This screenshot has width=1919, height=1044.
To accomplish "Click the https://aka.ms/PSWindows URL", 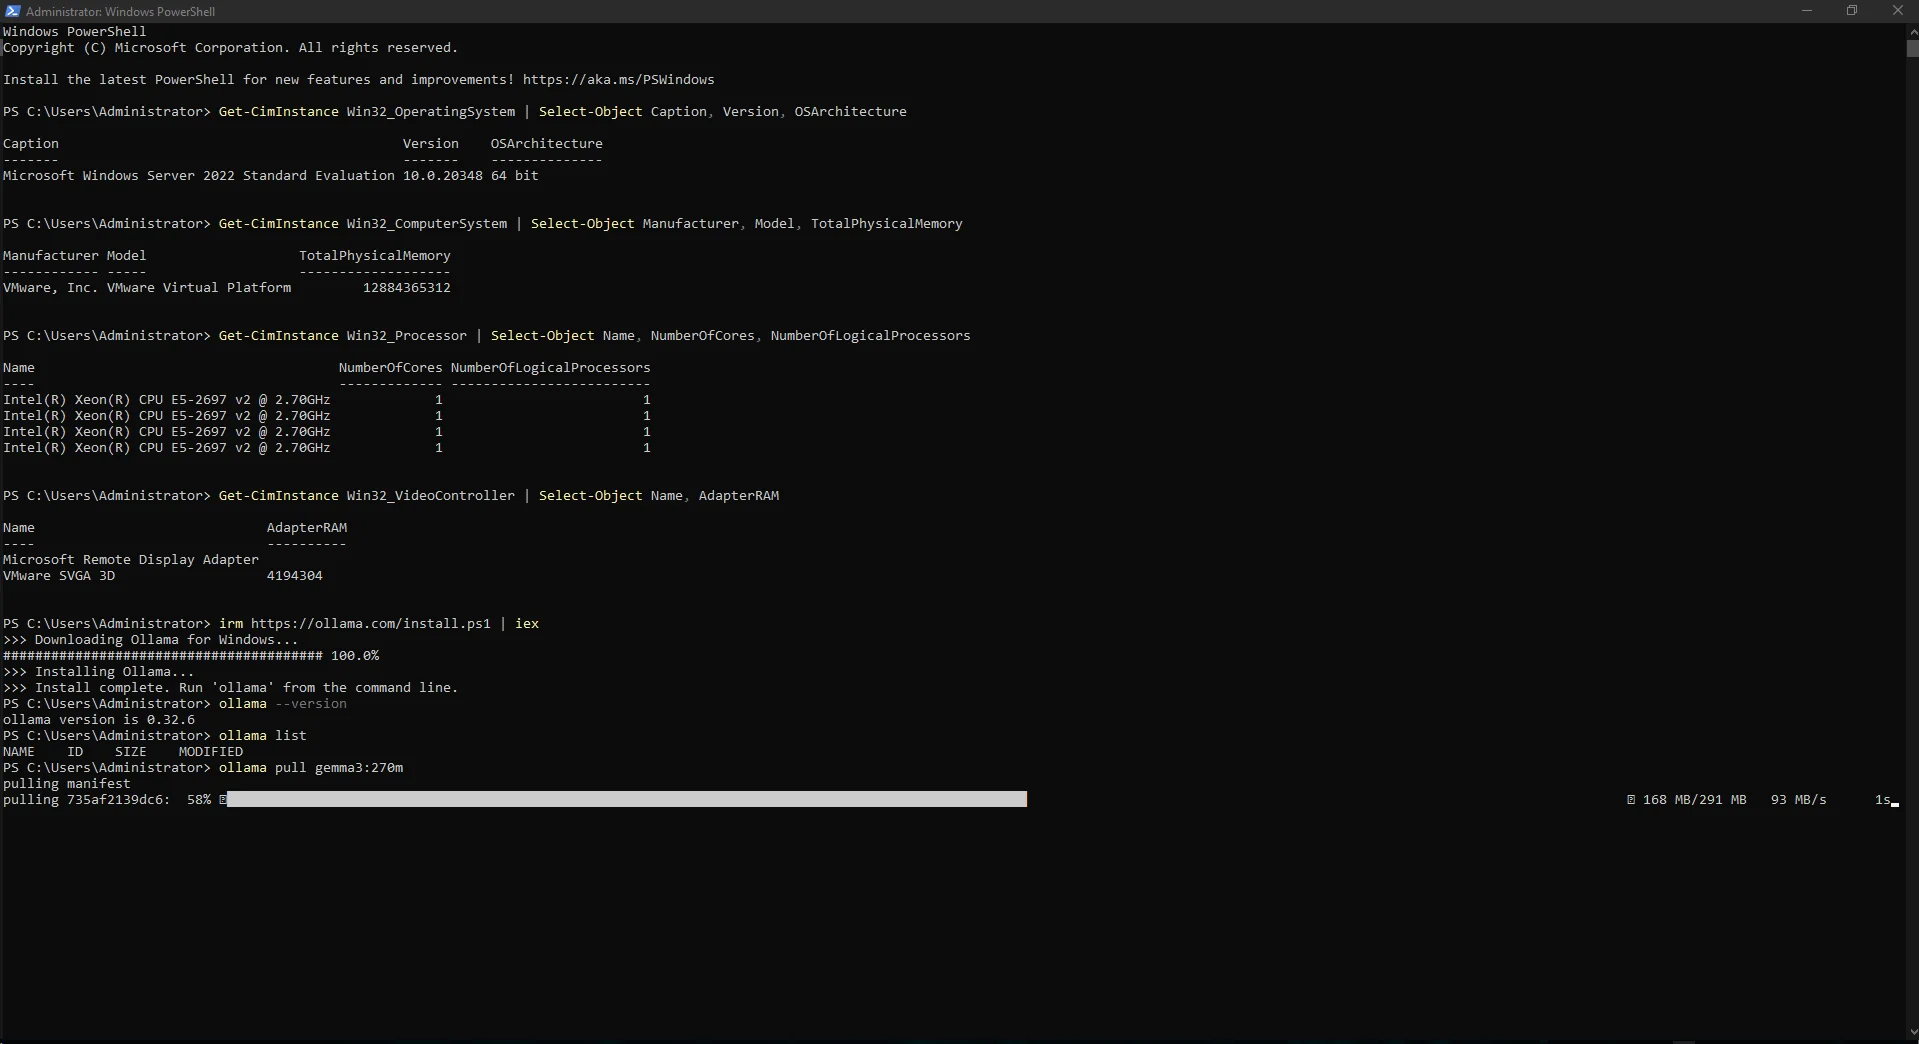I will 618,80.
